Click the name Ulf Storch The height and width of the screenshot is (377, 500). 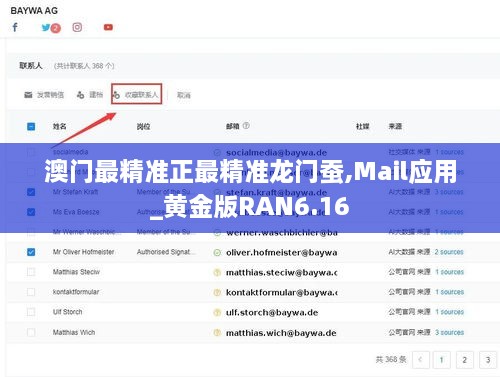pyautogui.click(x=67, y=312)
